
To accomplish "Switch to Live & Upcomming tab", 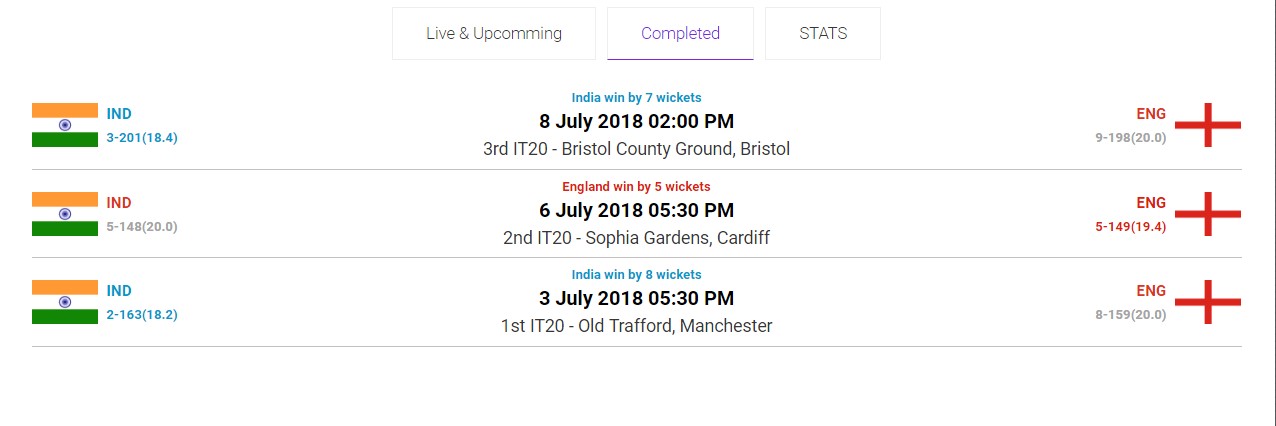I will tap(494, 34).
